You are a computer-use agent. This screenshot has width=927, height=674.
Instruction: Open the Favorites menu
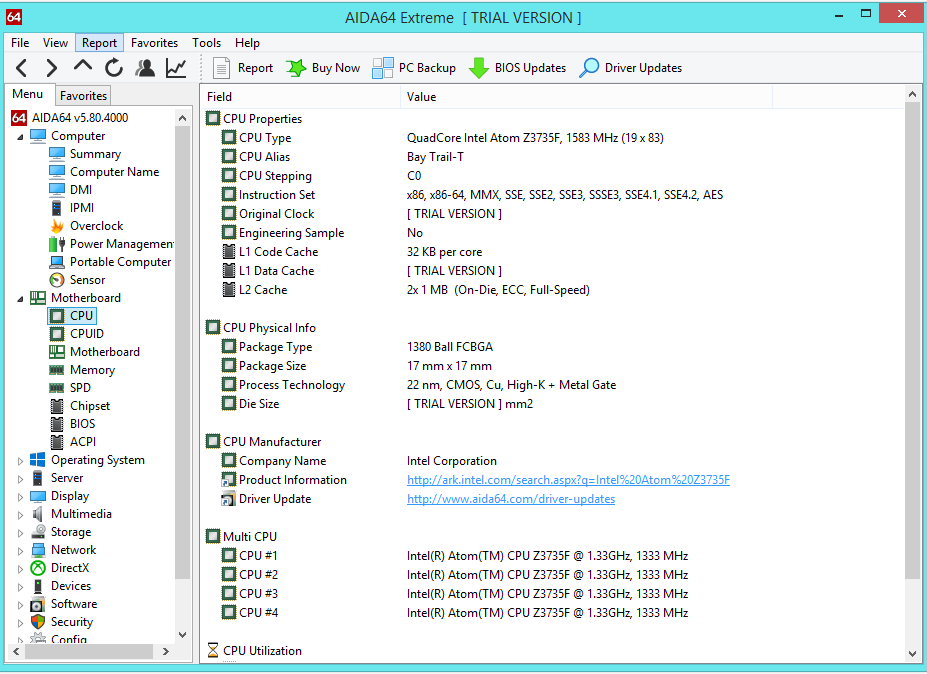(154, 43)
